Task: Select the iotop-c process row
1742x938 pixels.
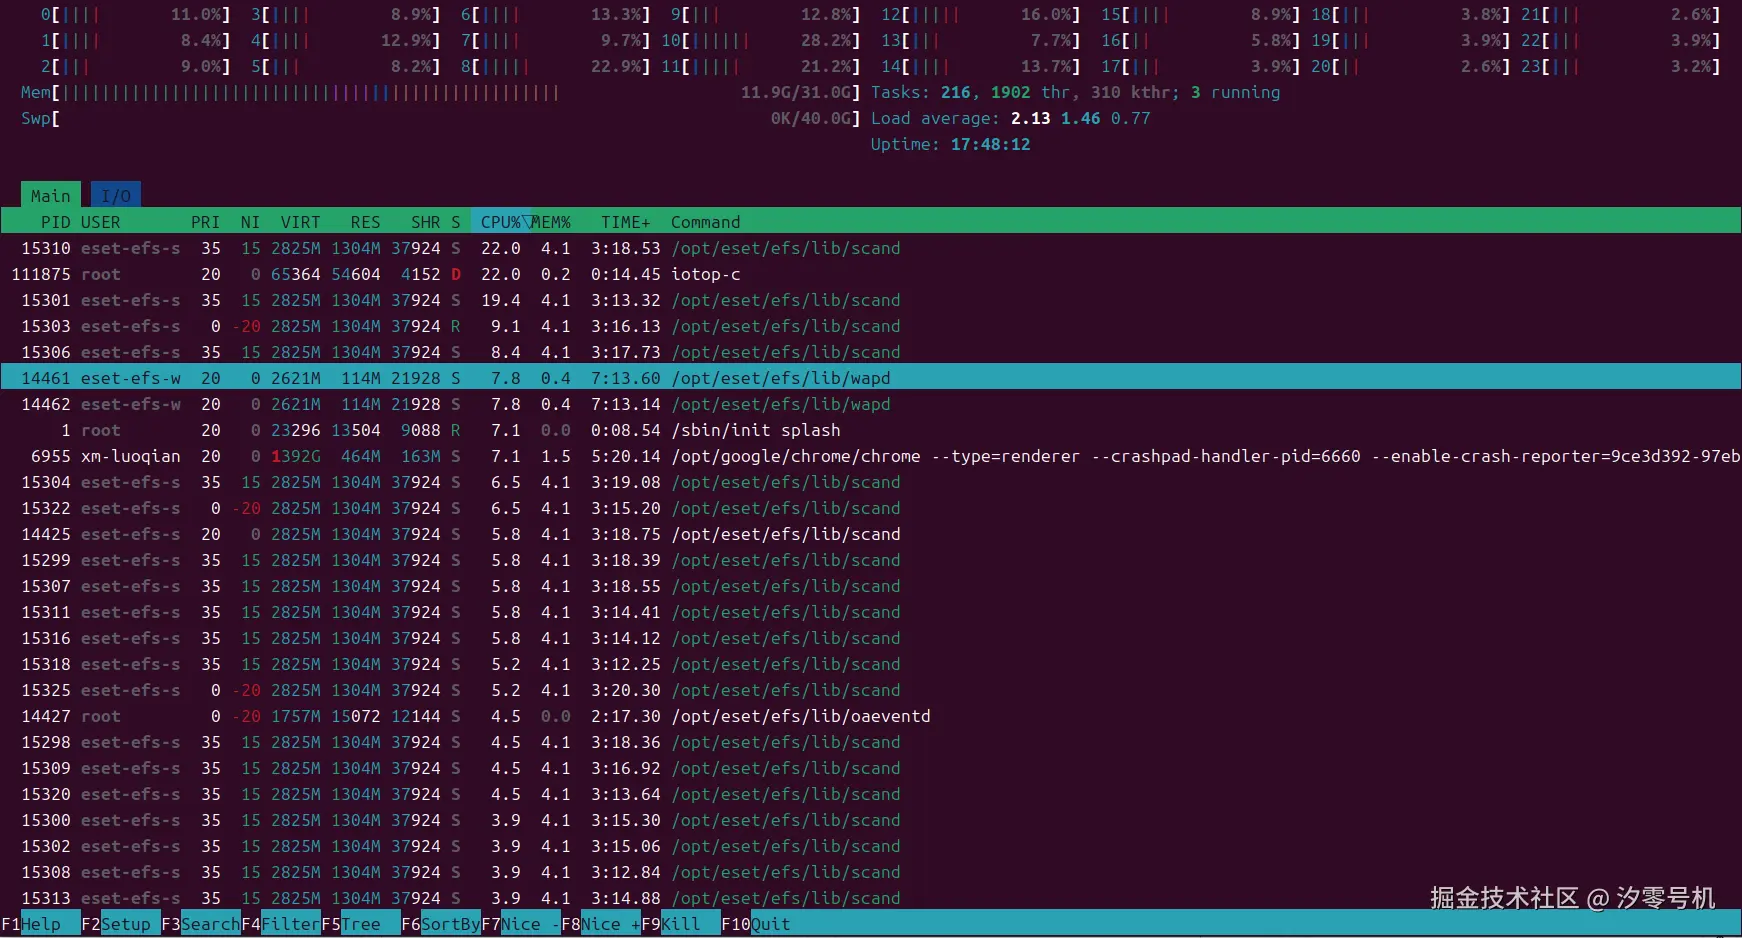Action: click(871, 274)
